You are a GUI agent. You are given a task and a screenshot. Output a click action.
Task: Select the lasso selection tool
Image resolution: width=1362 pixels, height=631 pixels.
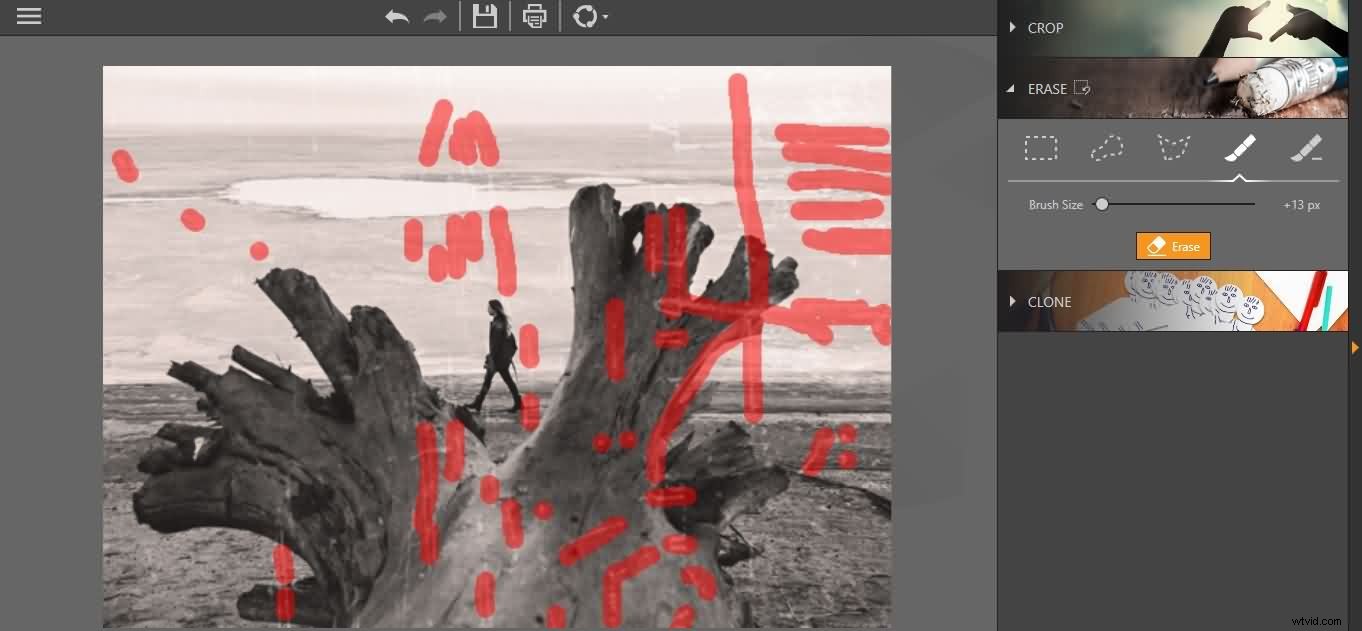point(1107,147)
